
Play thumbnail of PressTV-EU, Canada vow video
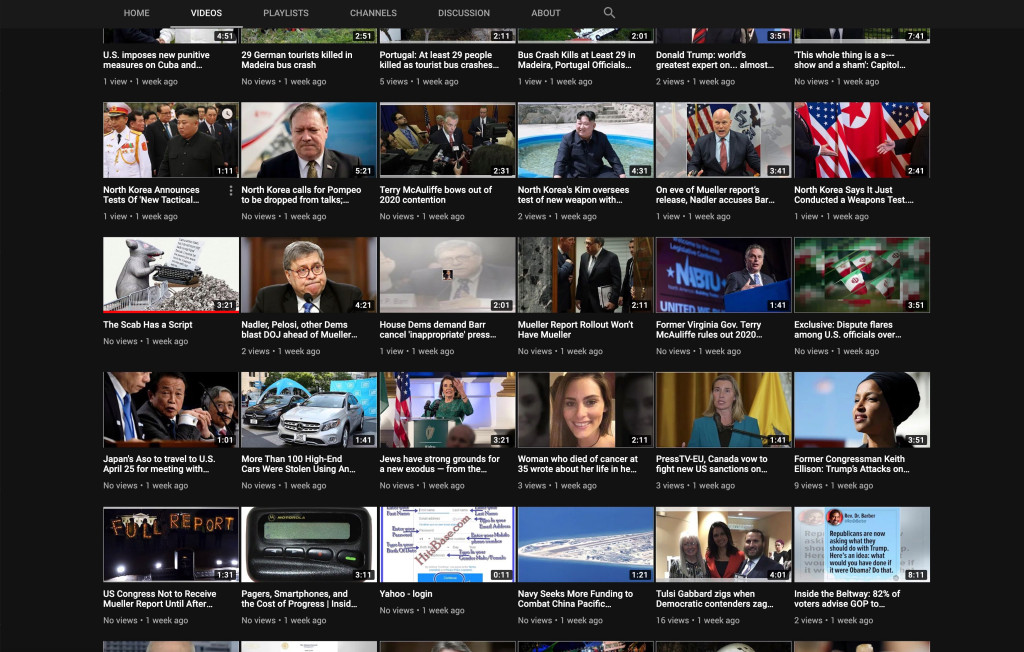pyautogui.click(x=724, y=410)
